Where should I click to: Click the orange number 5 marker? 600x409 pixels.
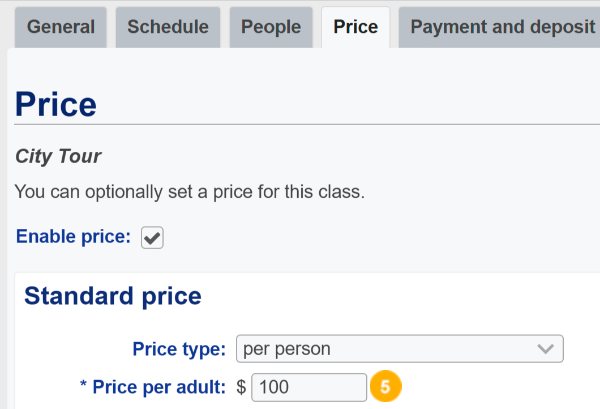click(x=385, y=386)
